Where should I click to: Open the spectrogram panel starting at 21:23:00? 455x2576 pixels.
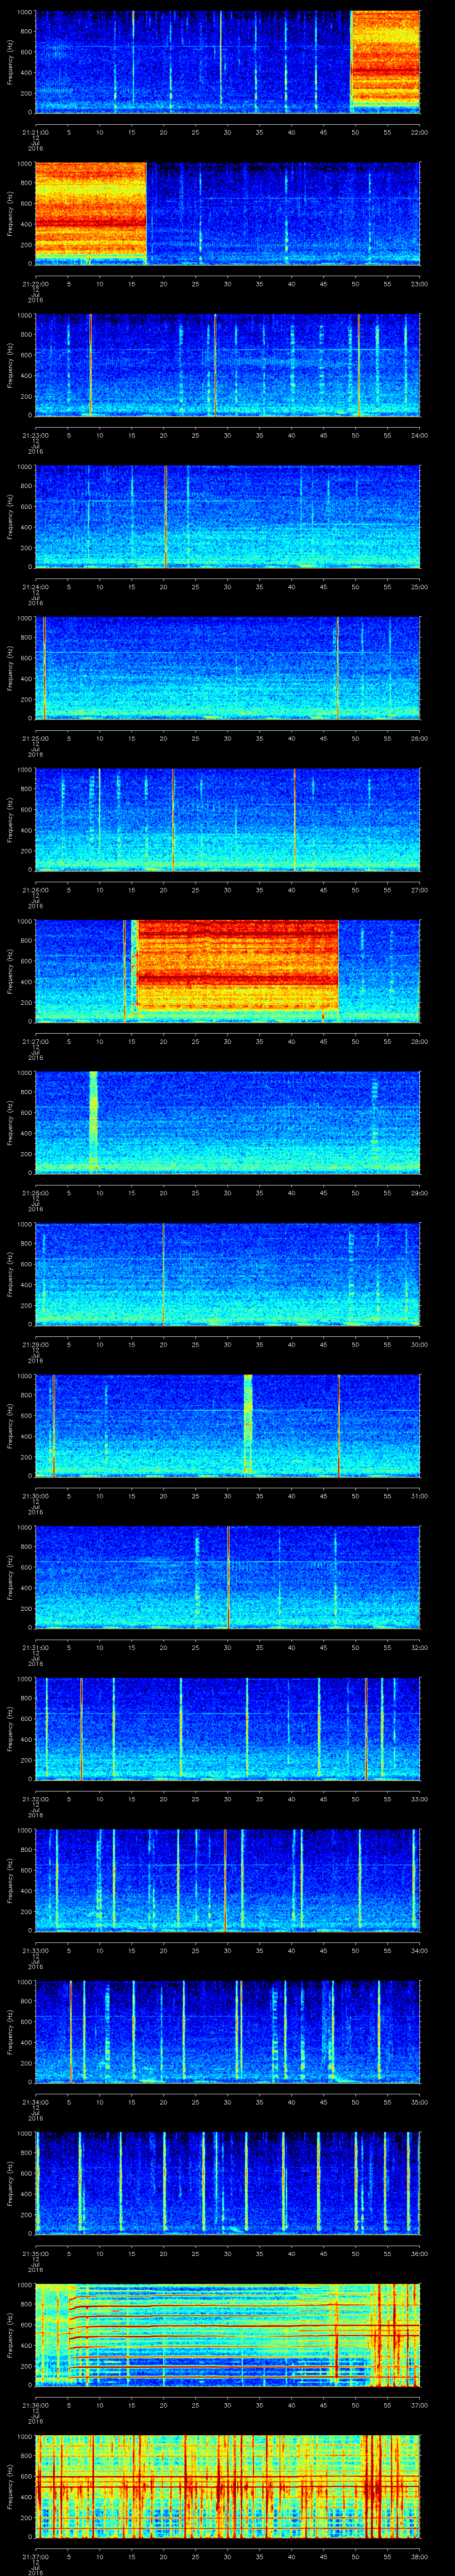[227, 365]
